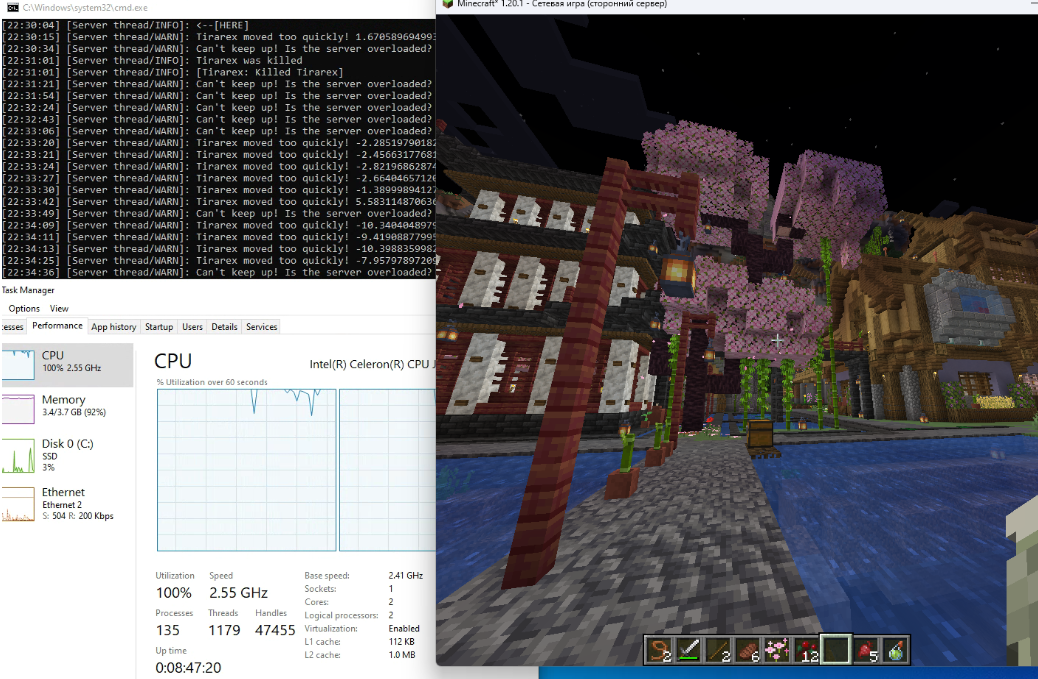Click the cmd.exe title bar icon
The image size is (1038, 679).
click(x=11, y=8)
